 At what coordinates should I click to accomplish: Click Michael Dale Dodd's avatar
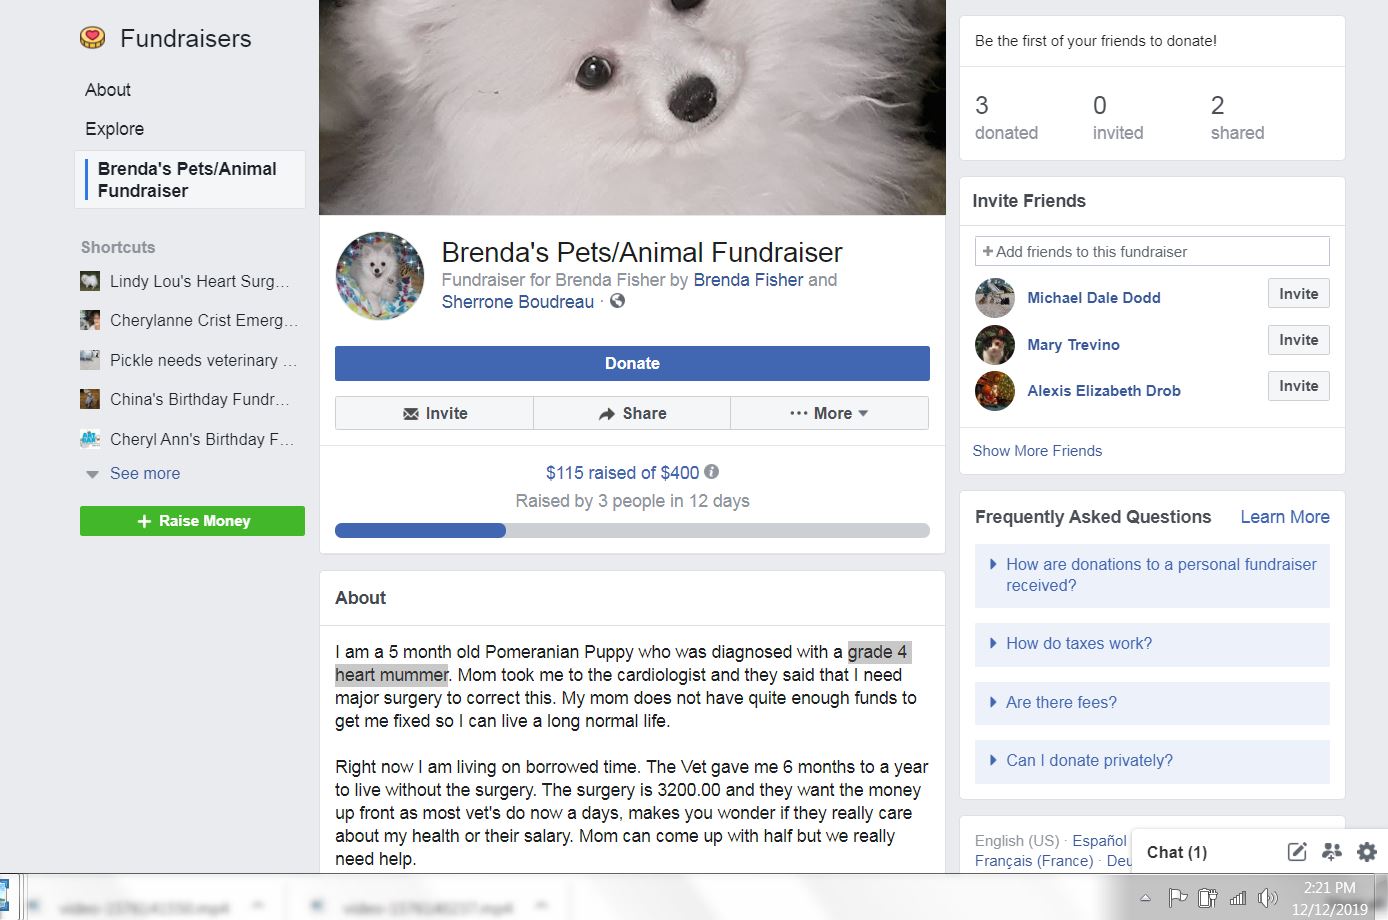(995, 298)
